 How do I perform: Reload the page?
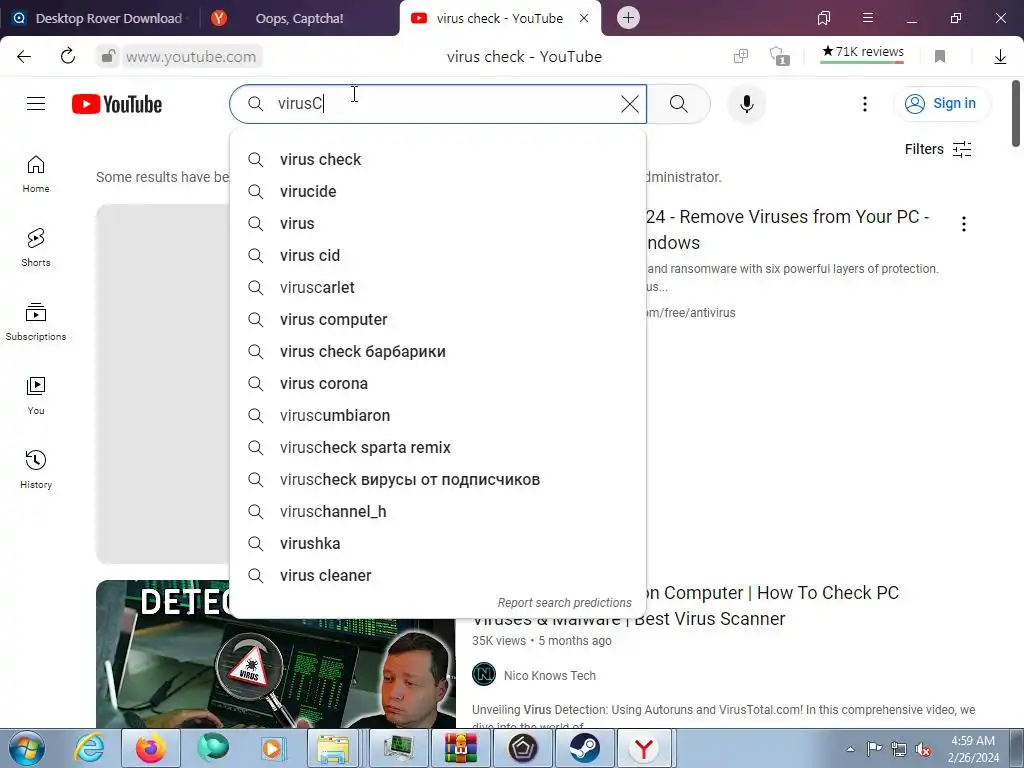click(68, 56)
